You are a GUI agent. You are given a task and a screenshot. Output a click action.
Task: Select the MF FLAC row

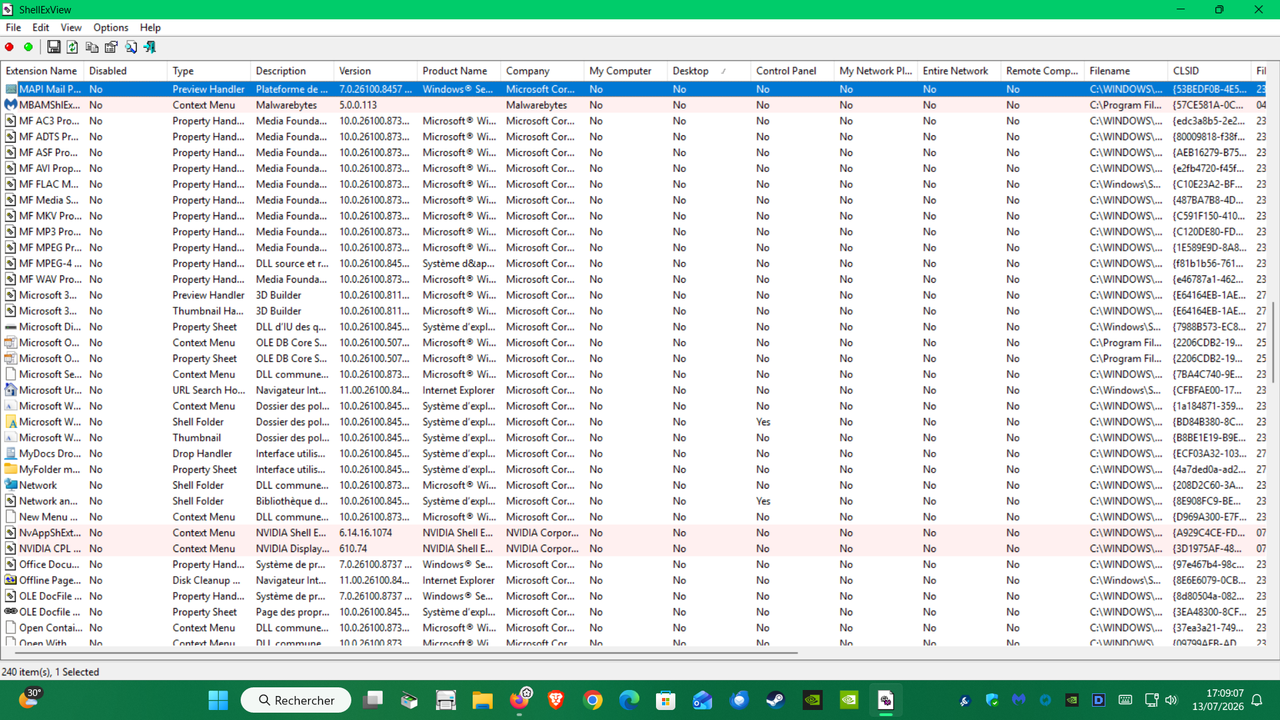[x=635, y=184]
